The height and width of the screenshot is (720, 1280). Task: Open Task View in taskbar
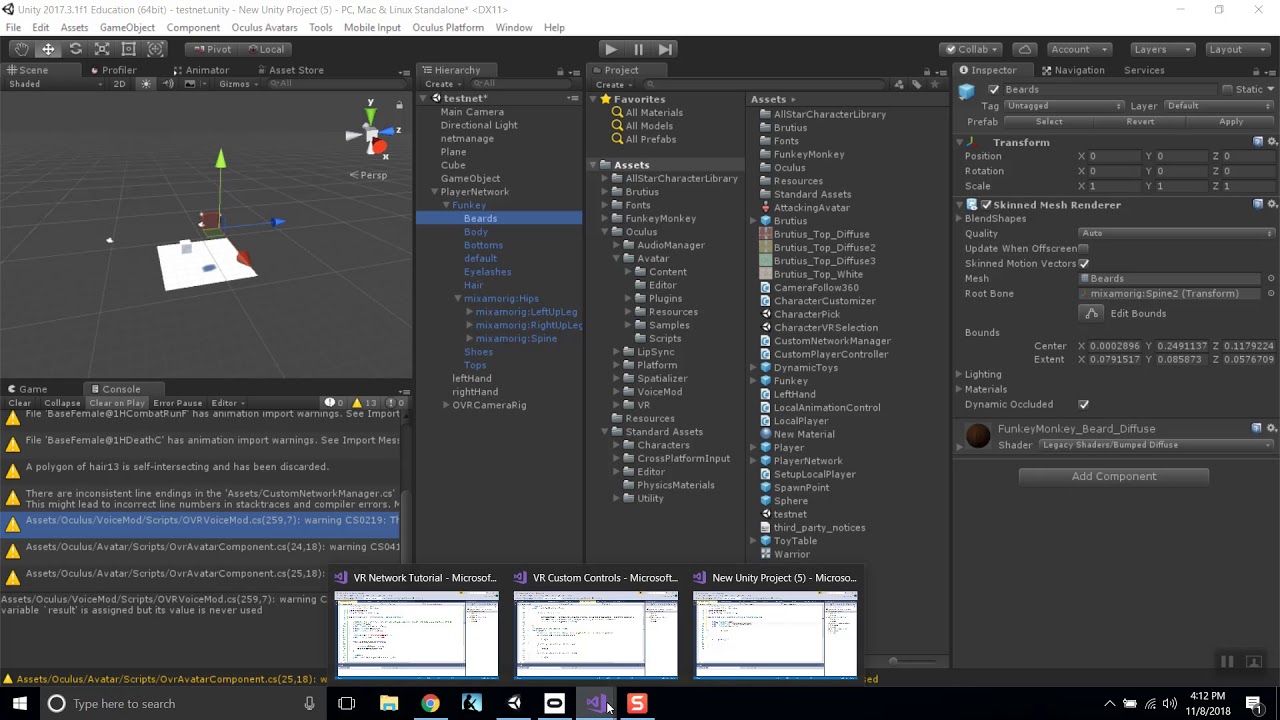[347, 704]
